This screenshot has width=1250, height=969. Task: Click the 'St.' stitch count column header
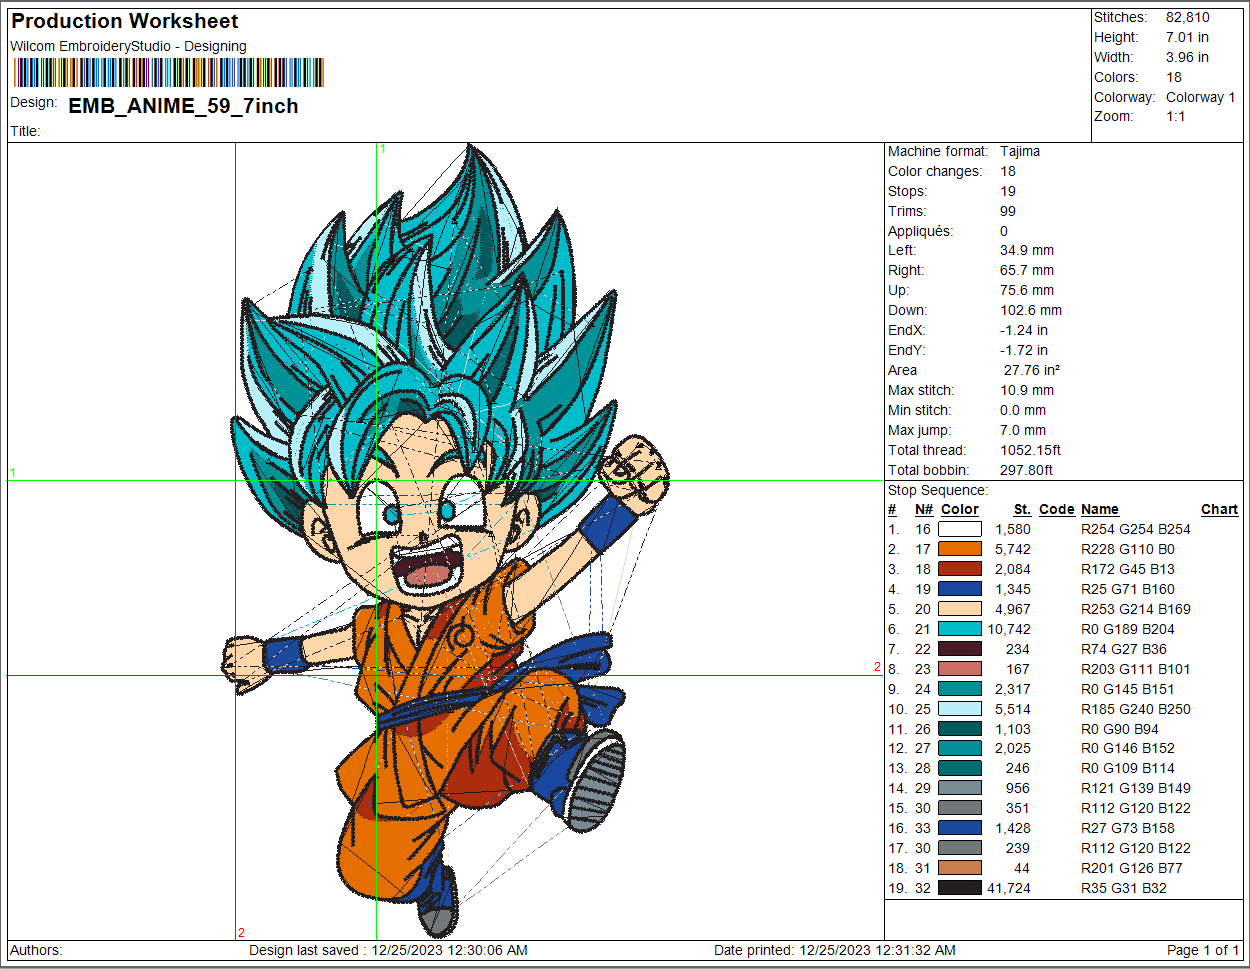(x=1021, y=509)
